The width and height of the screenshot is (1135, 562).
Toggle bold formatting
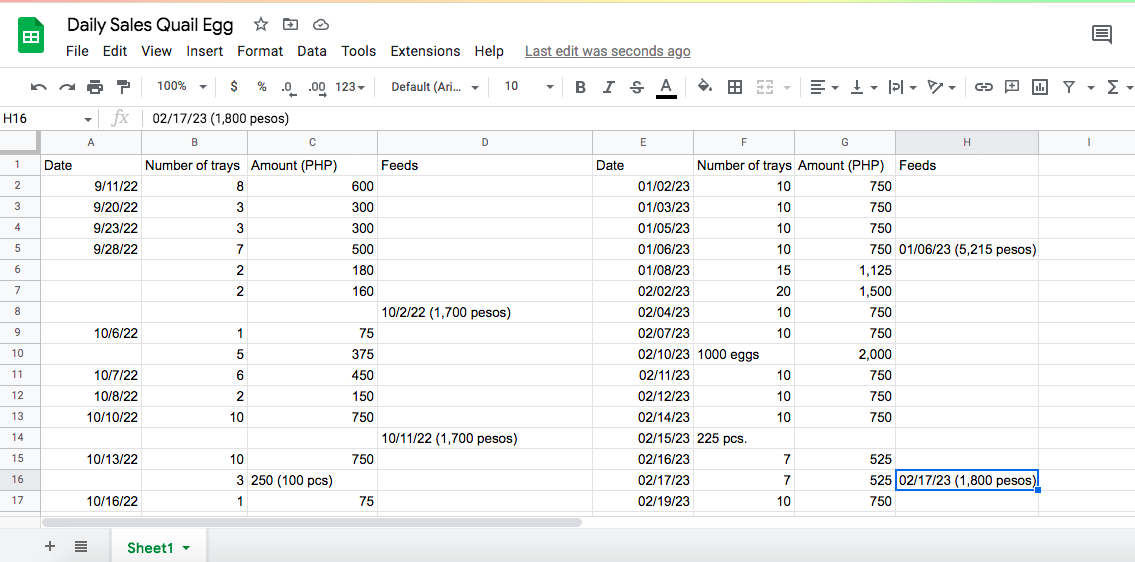click(580, 87)
